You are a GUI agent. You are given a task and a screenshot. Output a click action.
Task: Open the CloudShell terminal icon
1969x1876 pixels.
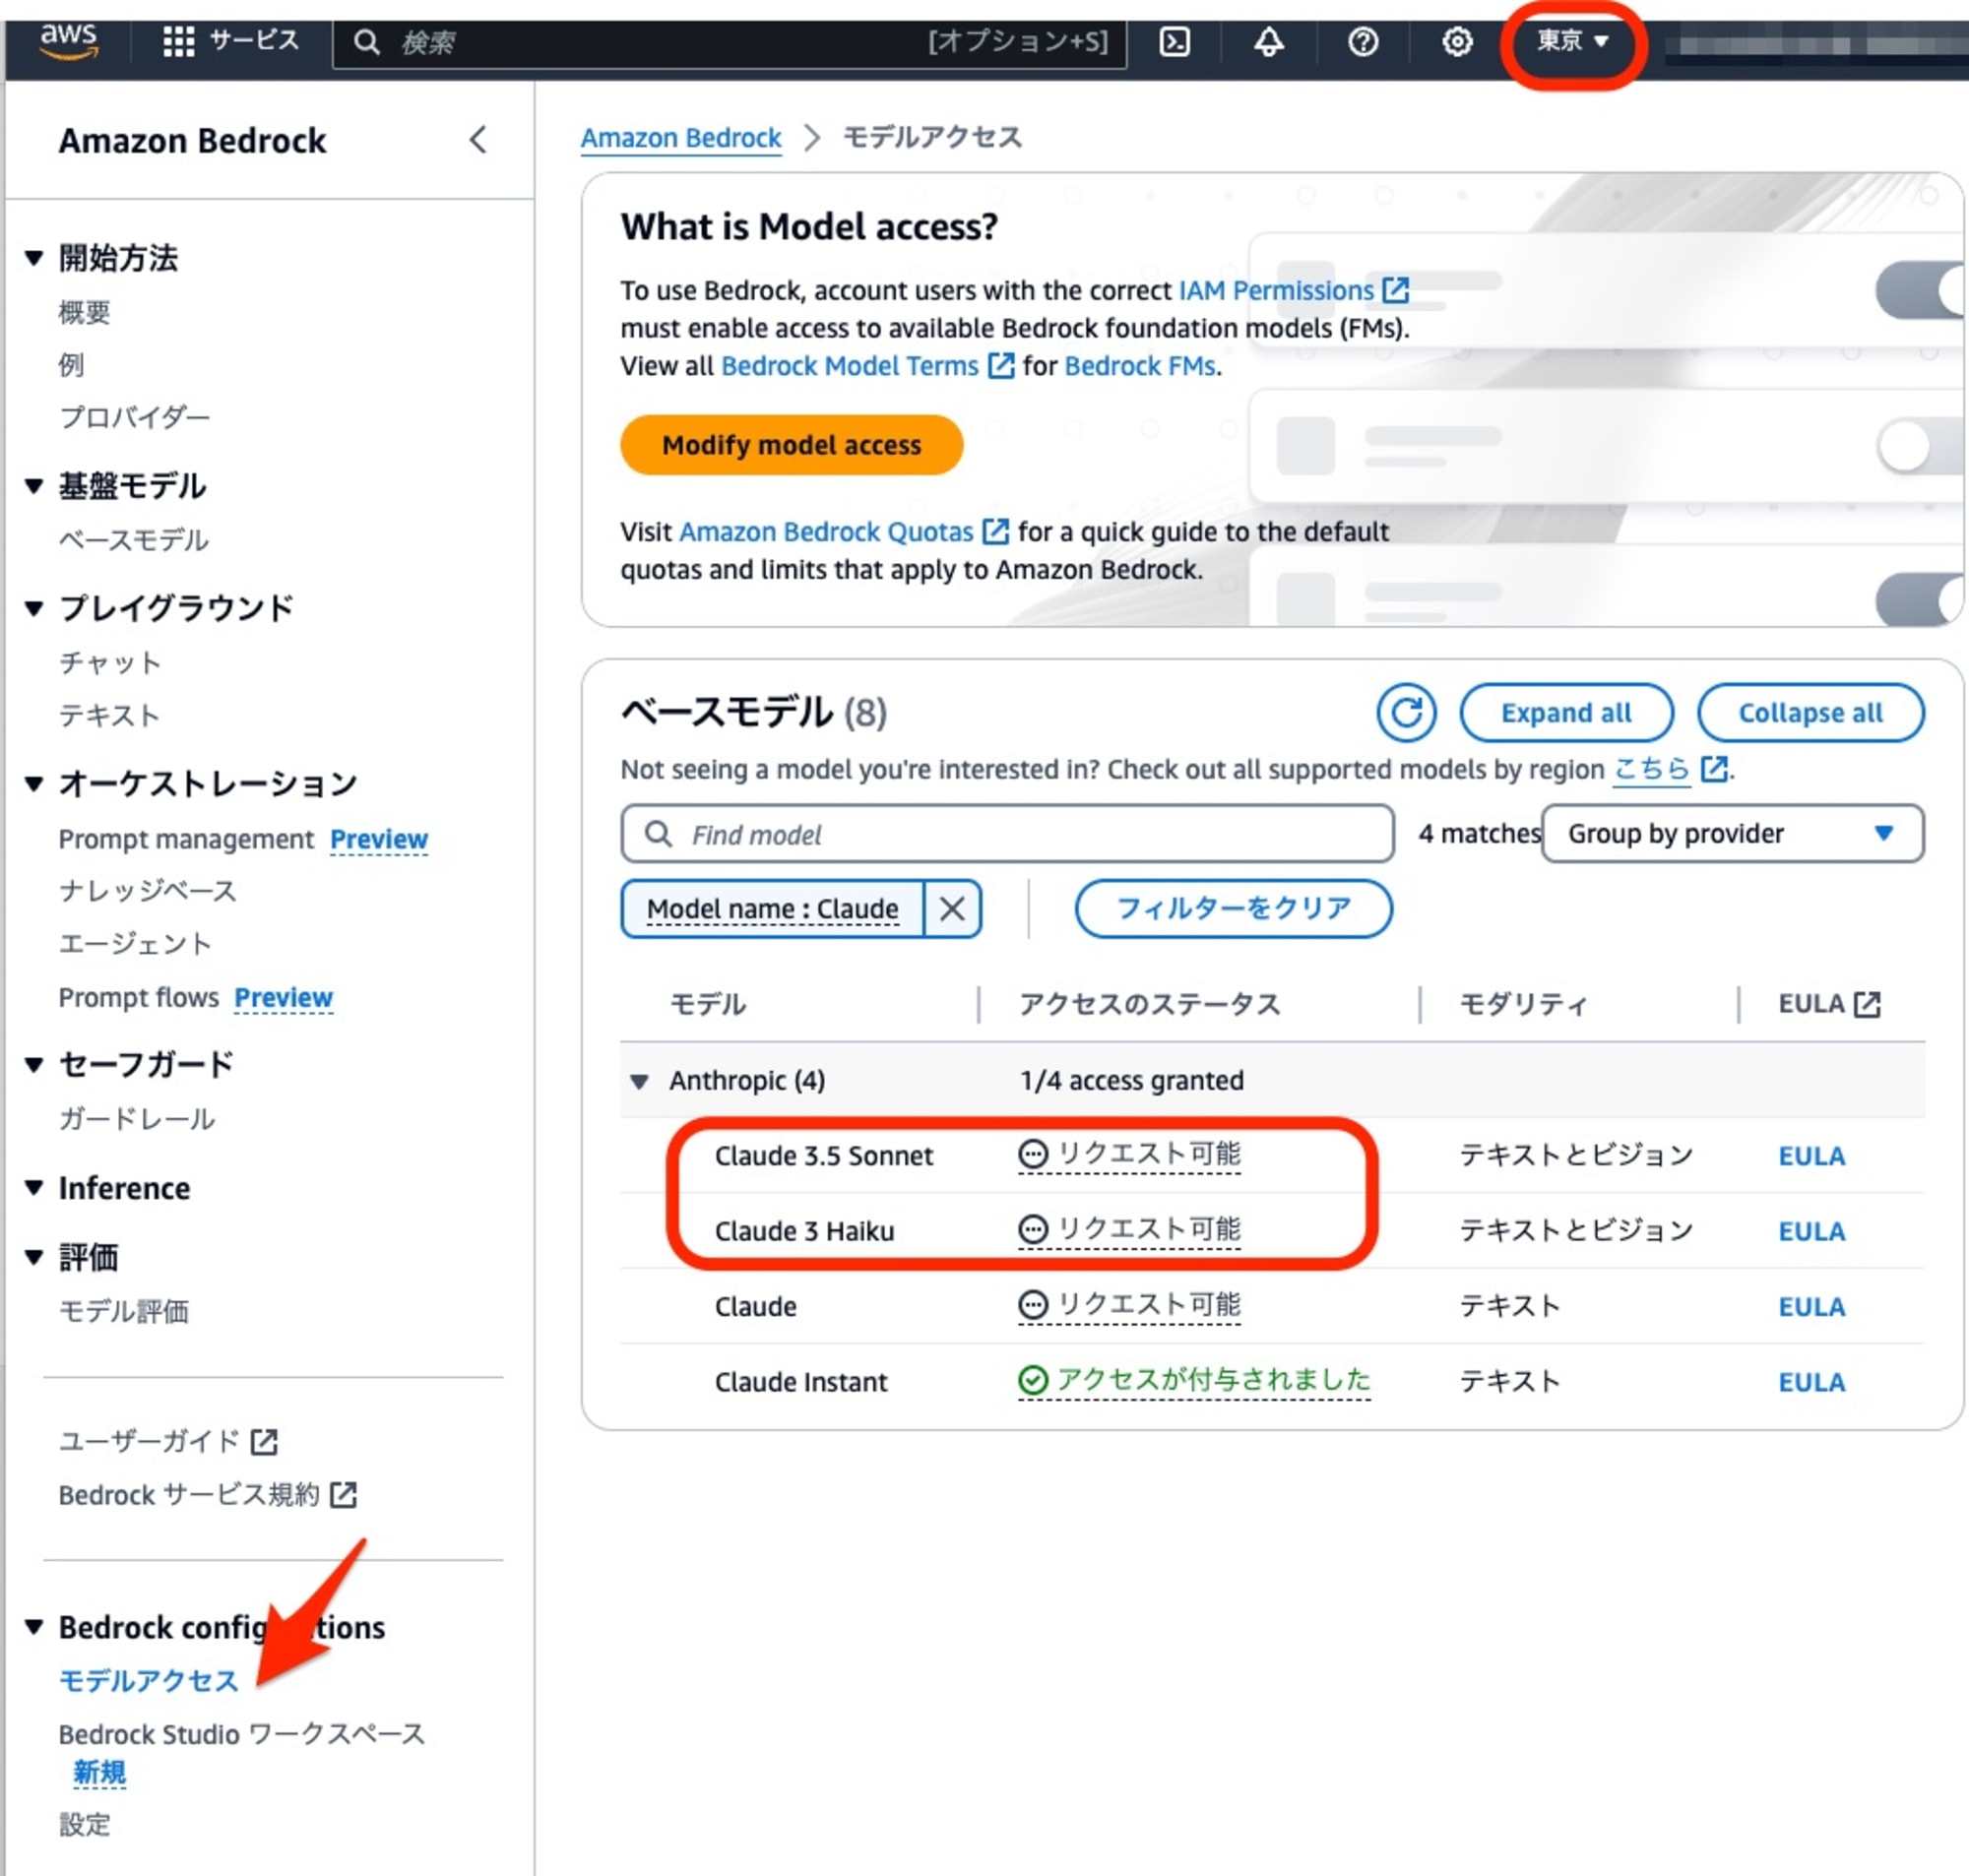[1174, 42]
